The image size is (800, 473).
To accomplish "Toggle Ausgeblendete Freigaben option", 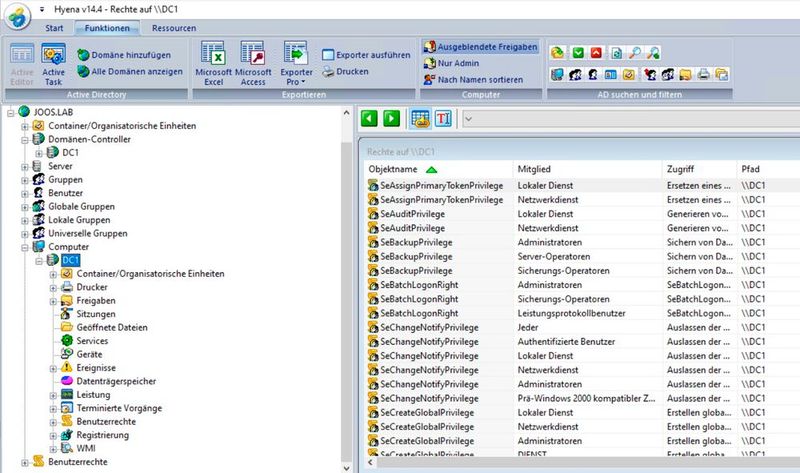I will point(481,47).
